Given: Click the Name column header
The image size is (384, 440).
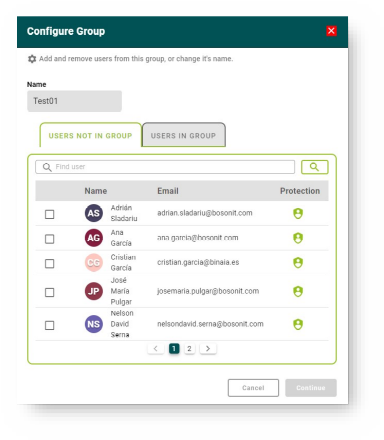Looking at the screenshot, I should tap(96, 191).
